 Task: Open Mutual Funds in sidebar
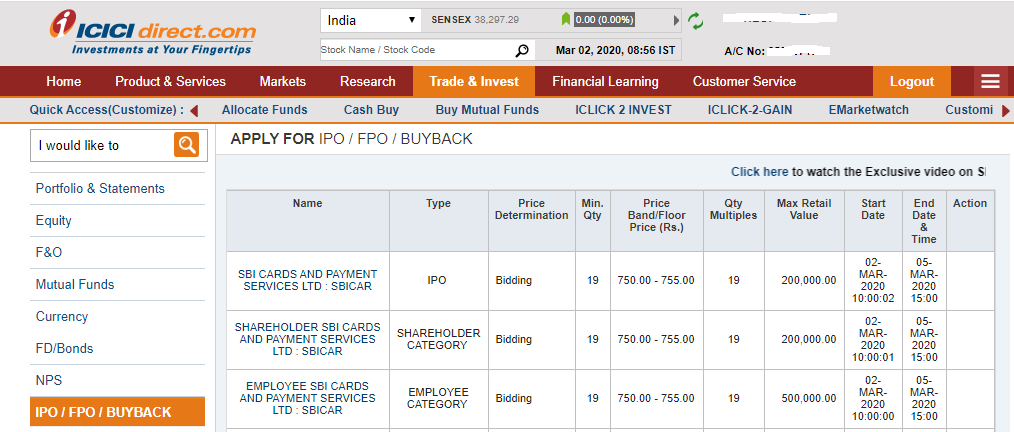(x=75, y=285)
